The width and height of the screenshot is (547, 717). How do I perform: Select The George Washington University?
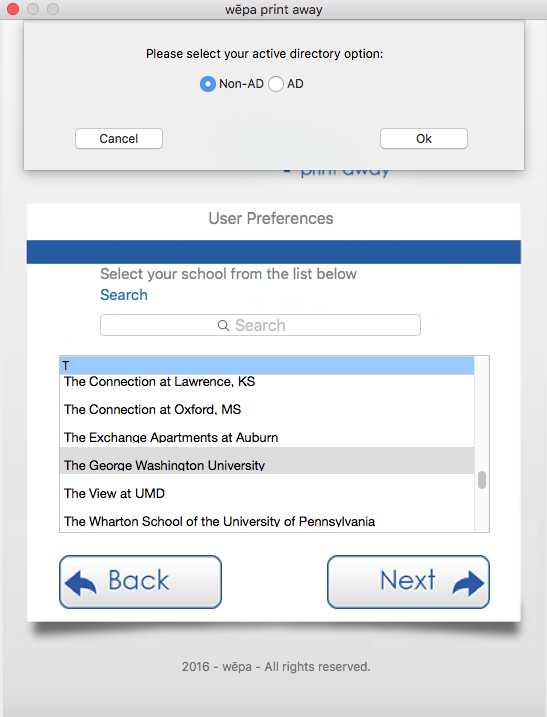(267, 461)
